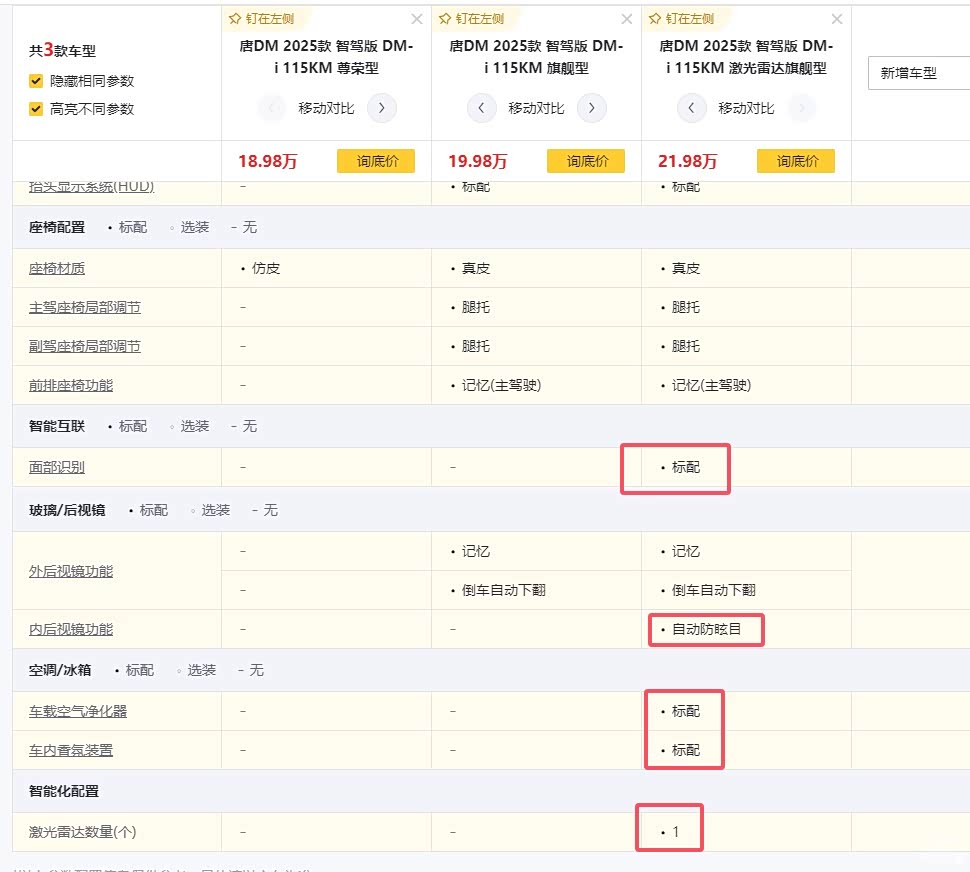This screenshot has height=872, width=970.
Task: Pin the 115KM 旗舰型 column to the left
Action: 471,18
